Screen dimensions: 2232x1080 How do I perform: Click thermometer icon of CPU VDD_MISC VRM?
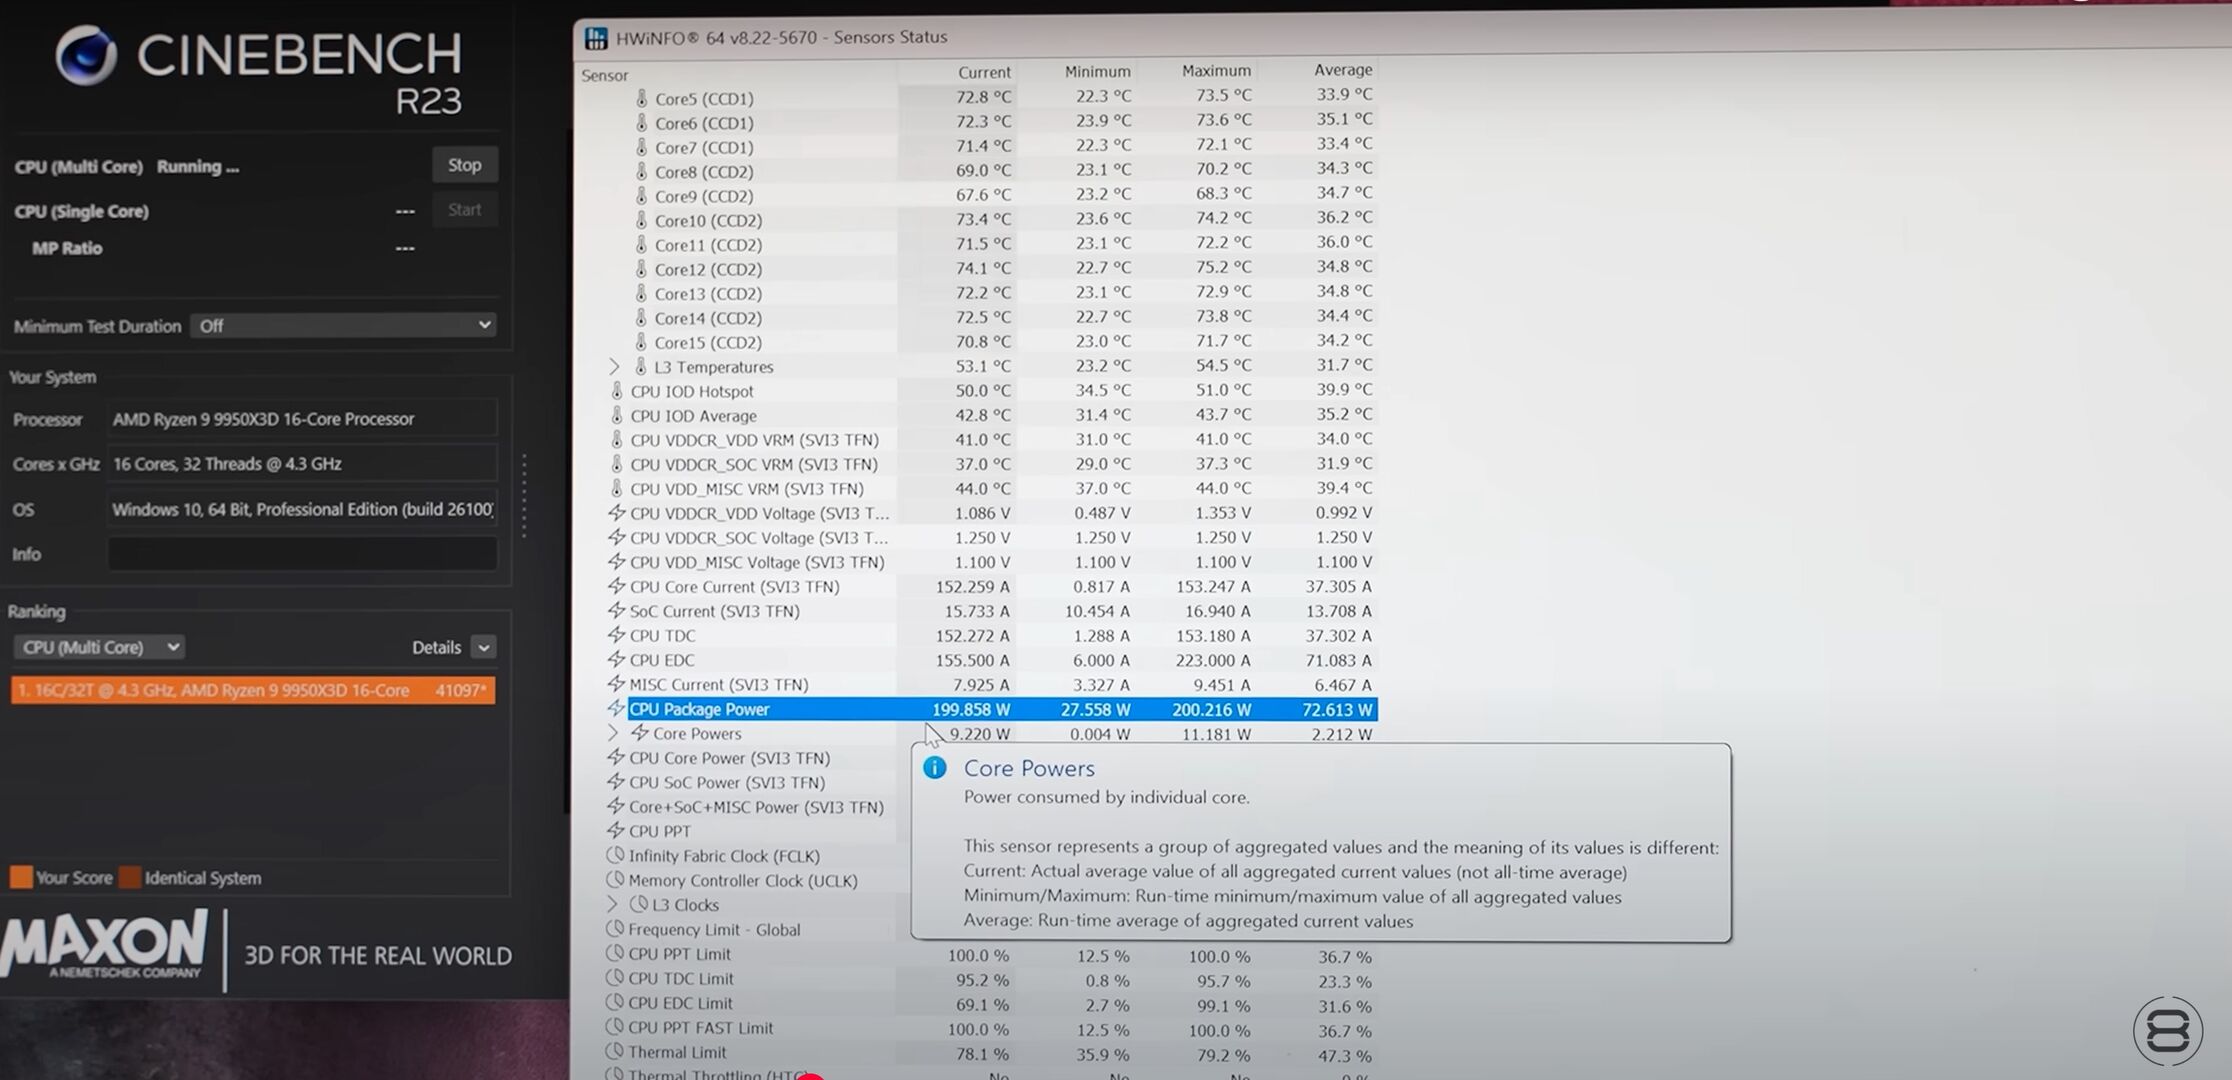[617, 488]
